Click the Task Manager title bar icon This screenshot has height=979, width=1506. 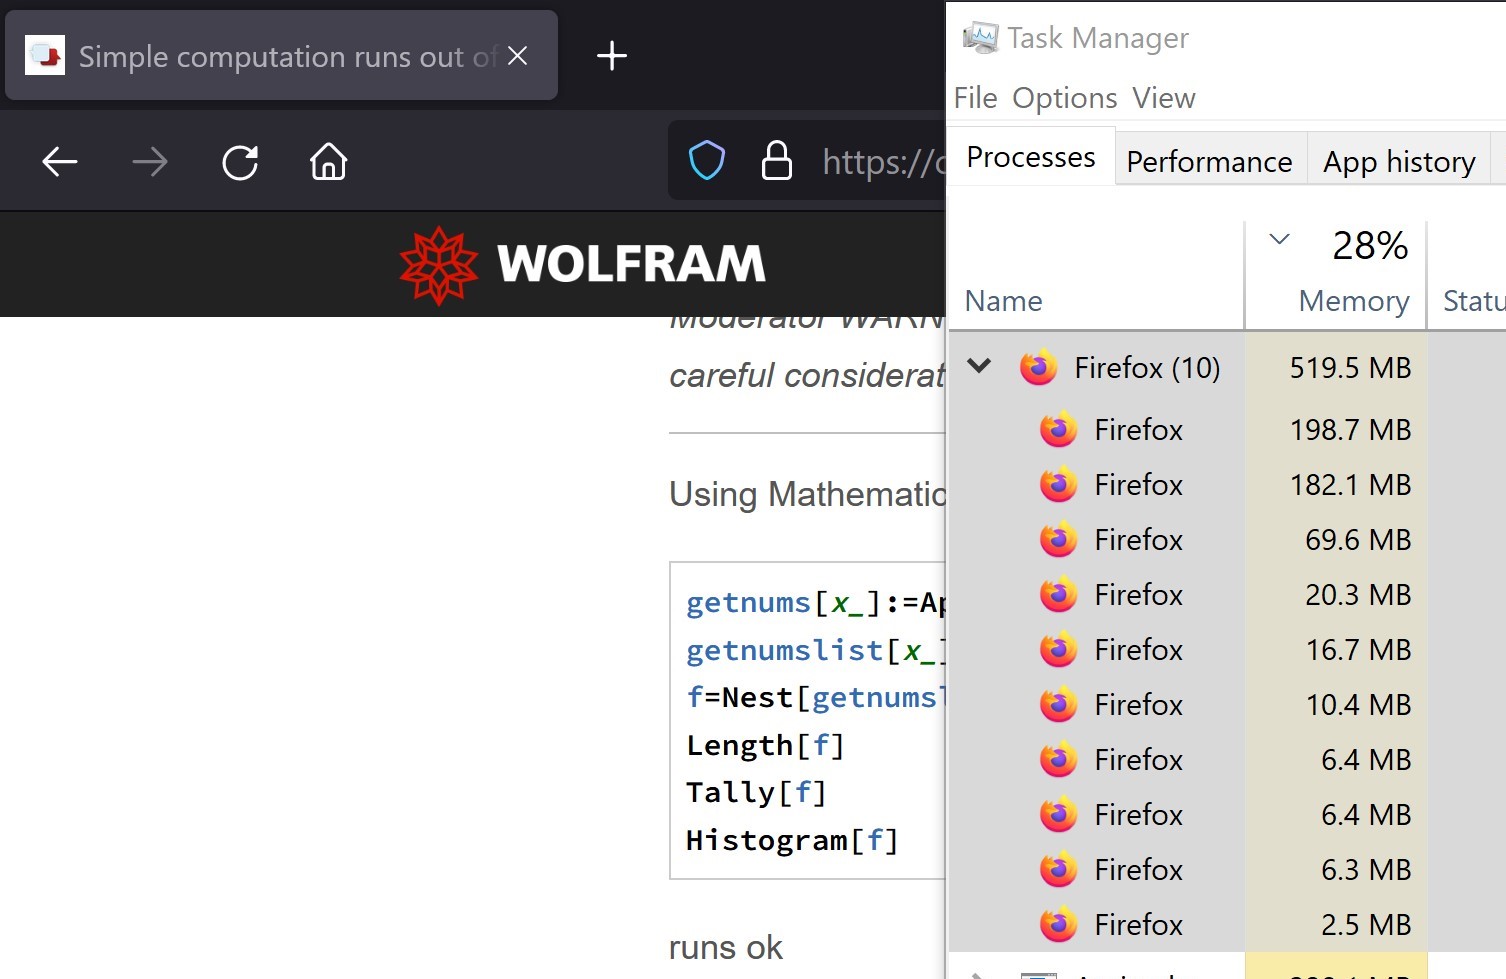click(980, 38)
